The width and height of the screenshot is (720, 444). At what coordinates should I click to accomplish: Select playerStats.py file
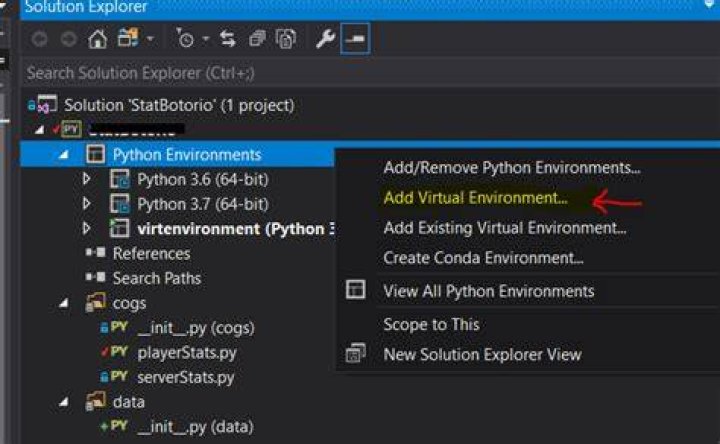pyautogui.click(x=187, y=353)
